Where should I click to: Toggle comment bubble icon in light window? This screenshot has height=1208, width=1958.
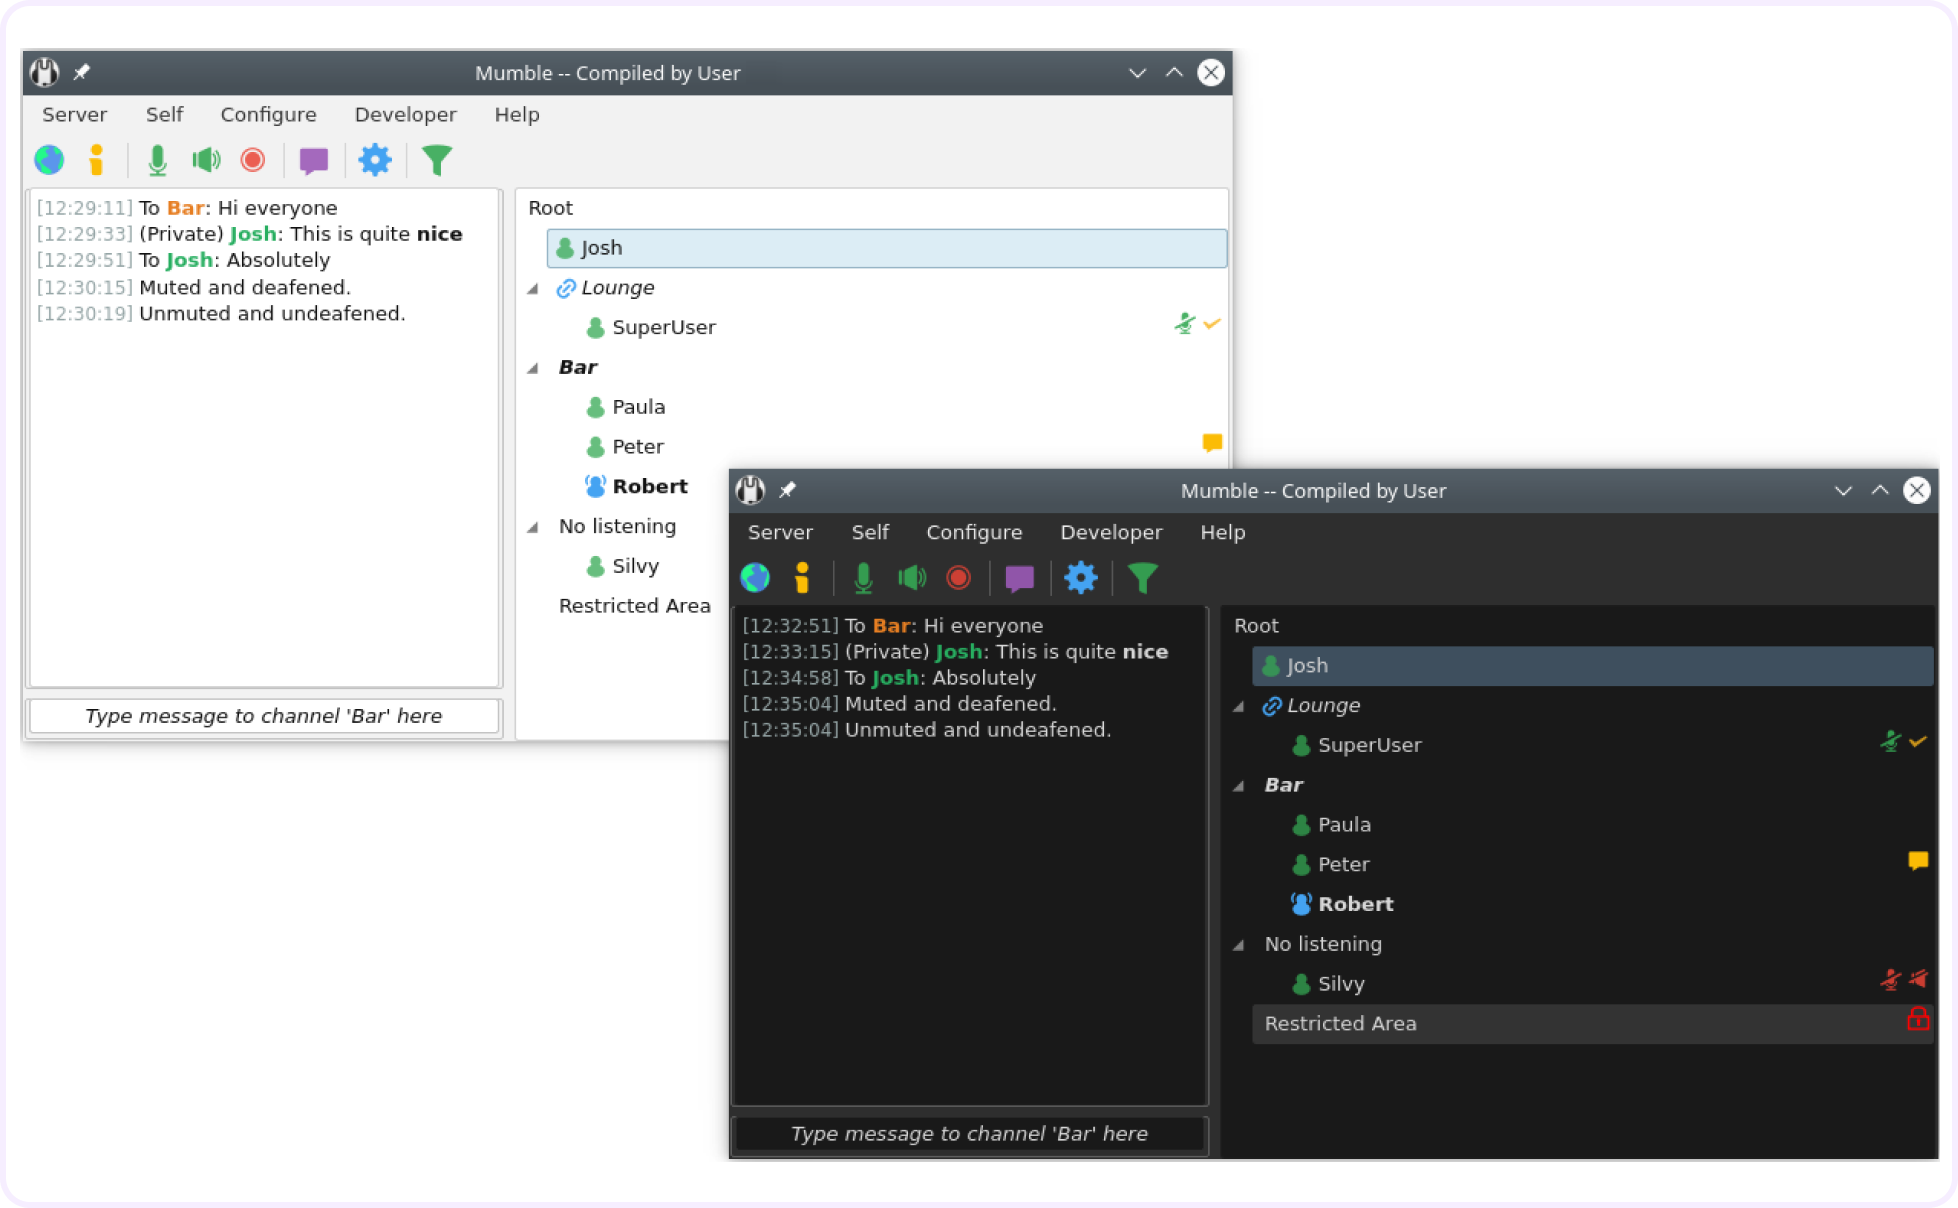pyautogui.click(x=314, y=160)
